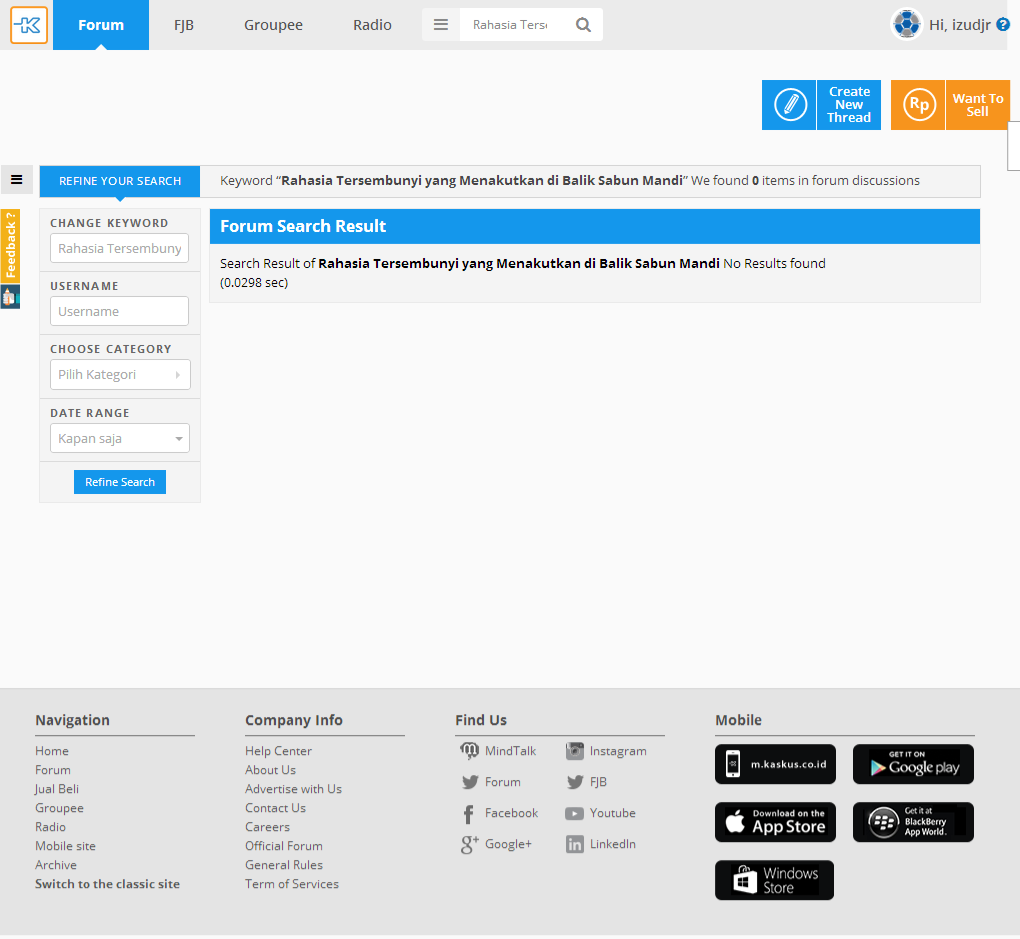Open Hi, izudjr user link

(x=960, y=25)
